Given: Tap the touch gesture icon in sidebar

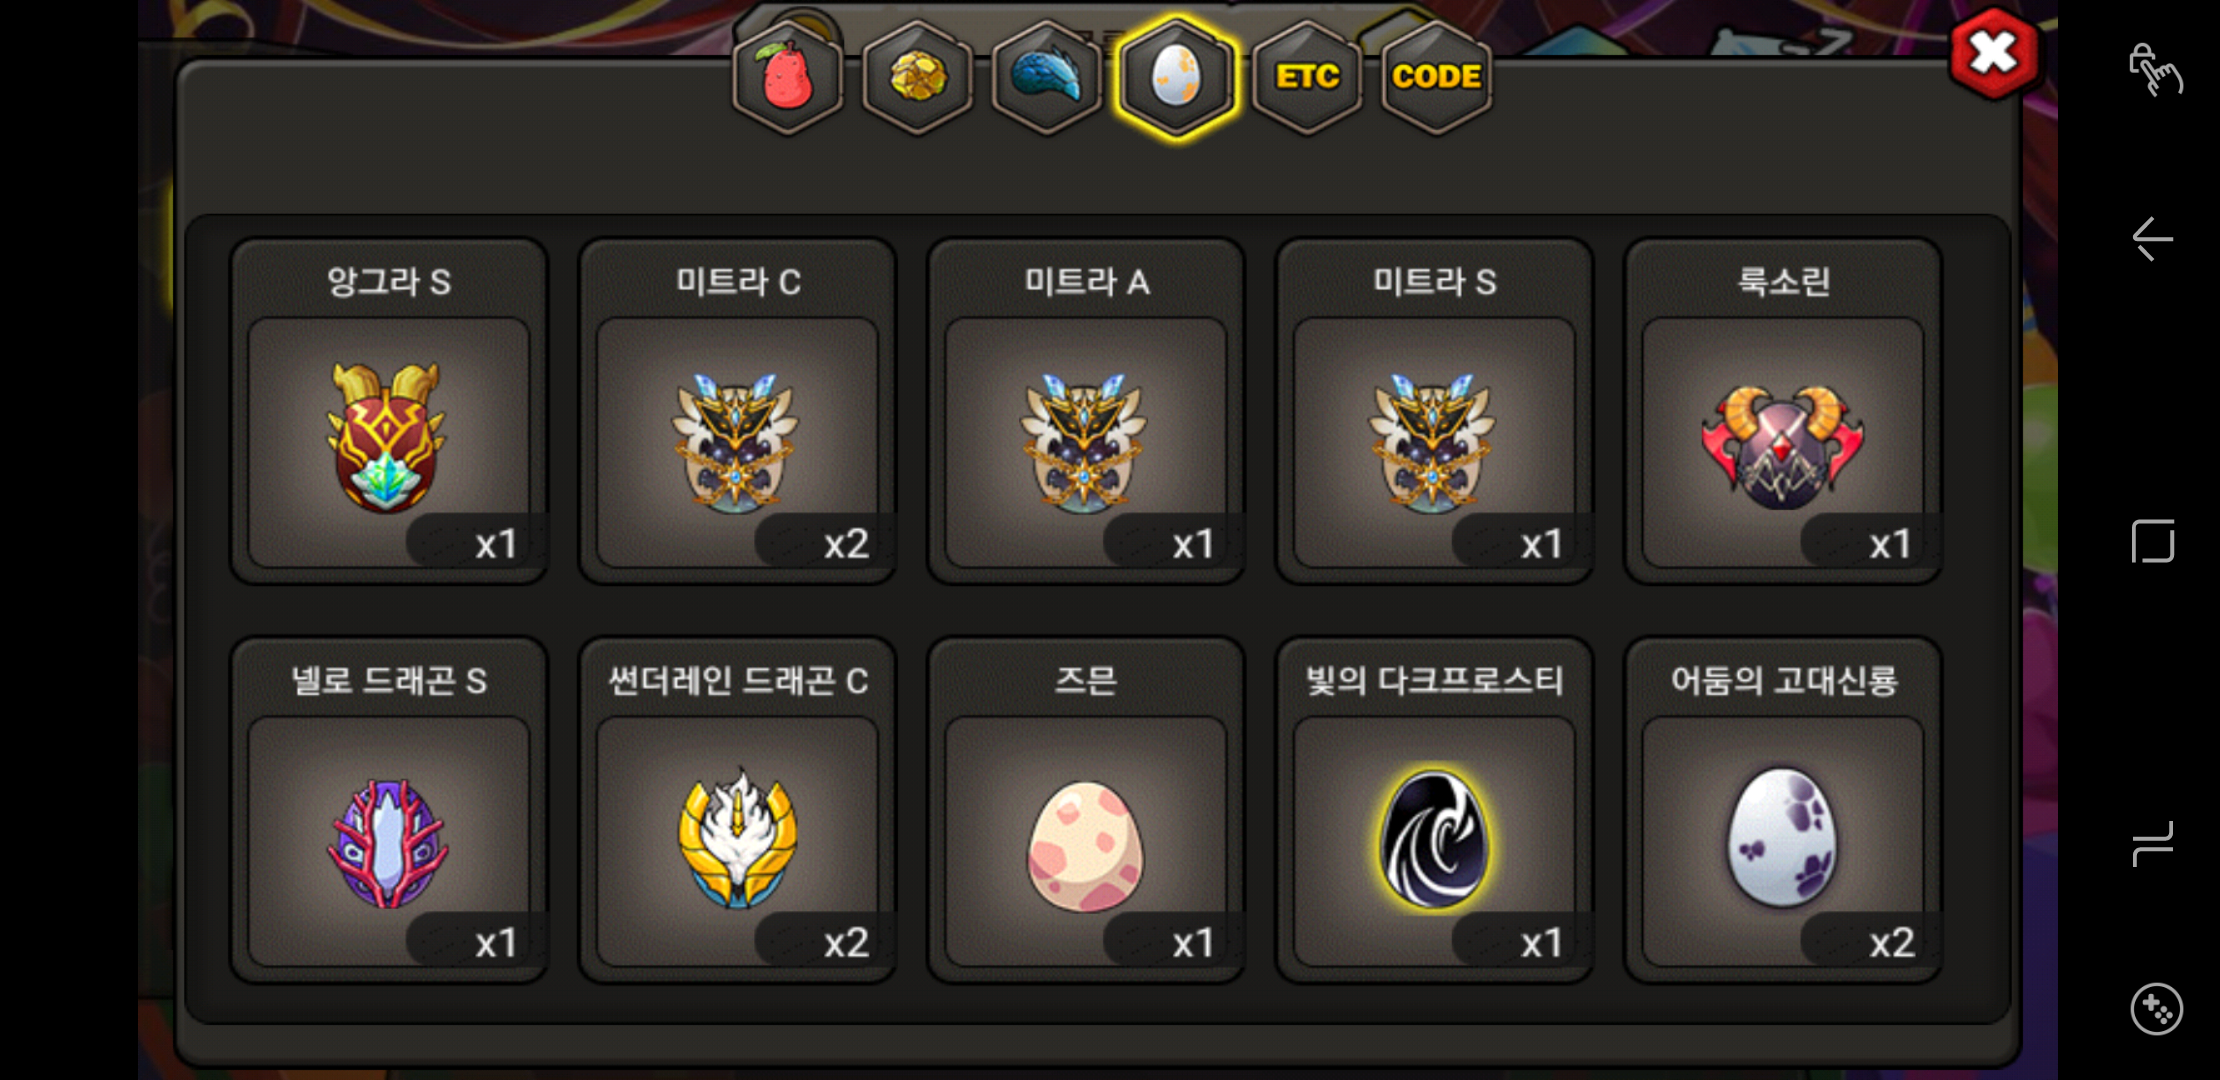Looking at the screenshot, I should pyautogui.click(x=2155, y=69).
